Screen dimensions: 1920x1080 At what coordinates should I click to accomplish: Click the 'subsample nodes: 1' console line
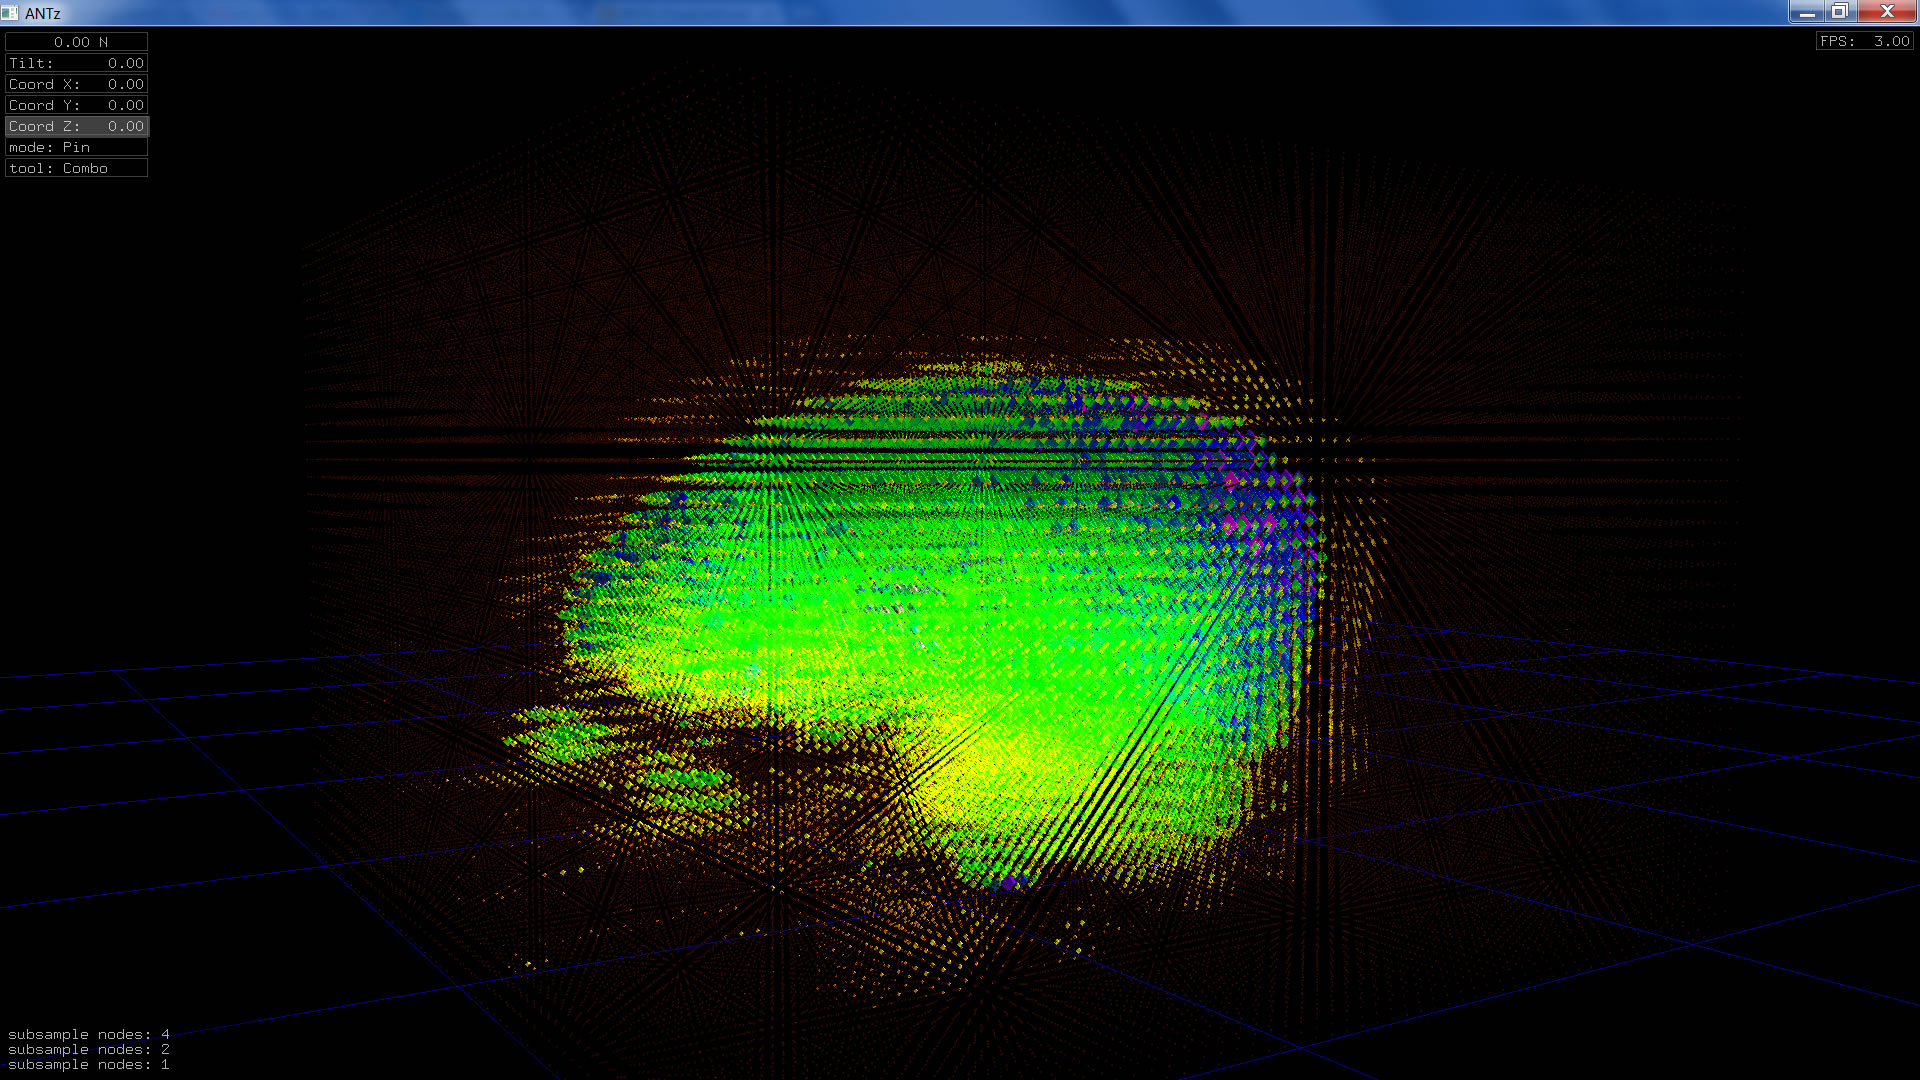point(89,1064)
